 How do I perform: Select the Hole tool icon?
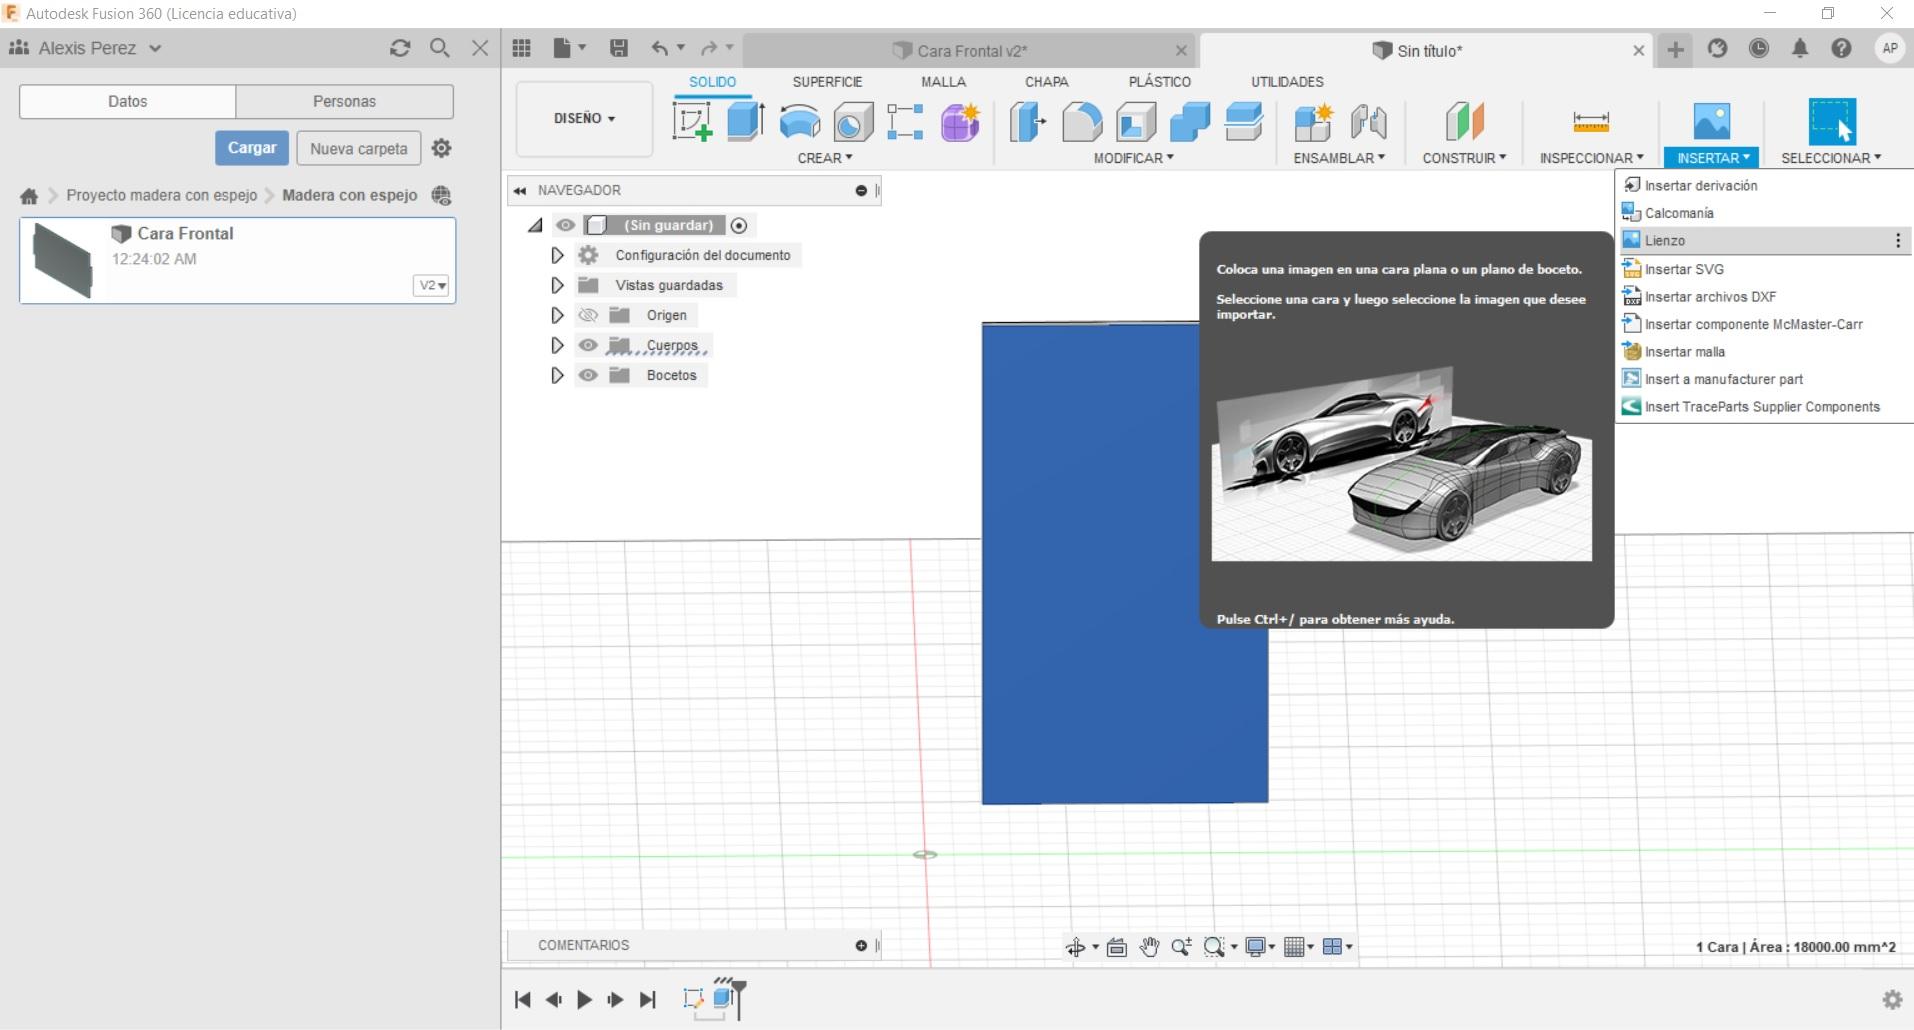[853, 122]
